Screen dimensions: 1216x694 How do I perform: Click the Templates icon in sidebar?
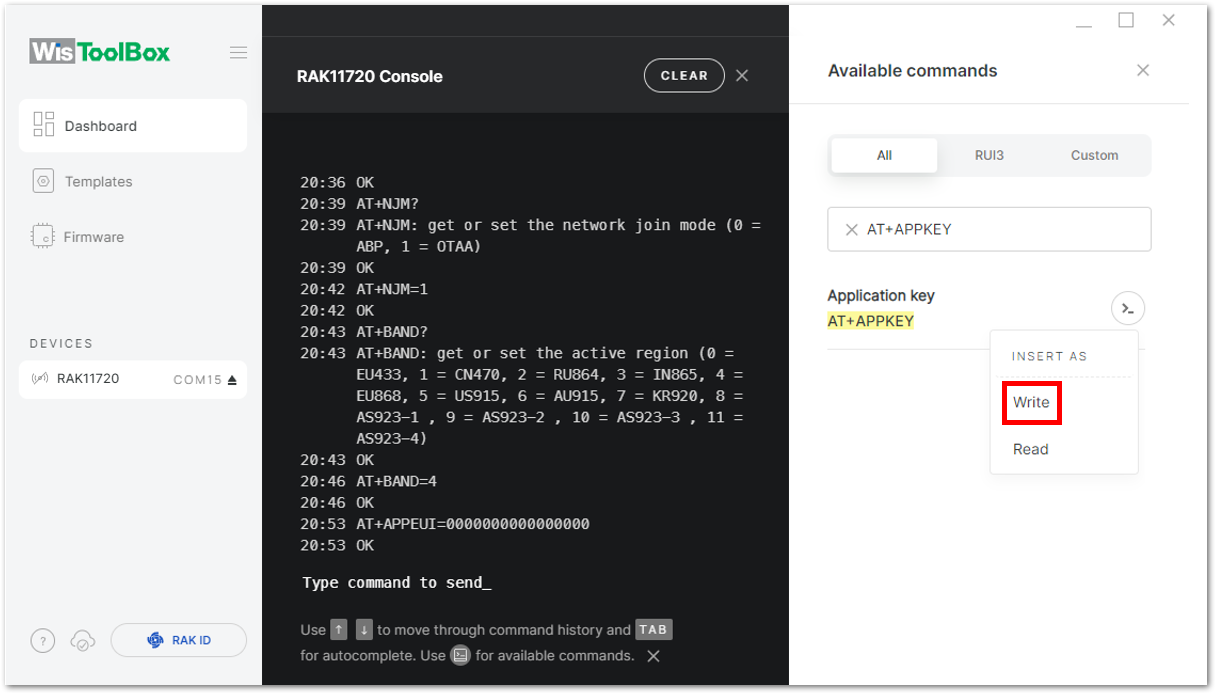(x=43, y=181)
